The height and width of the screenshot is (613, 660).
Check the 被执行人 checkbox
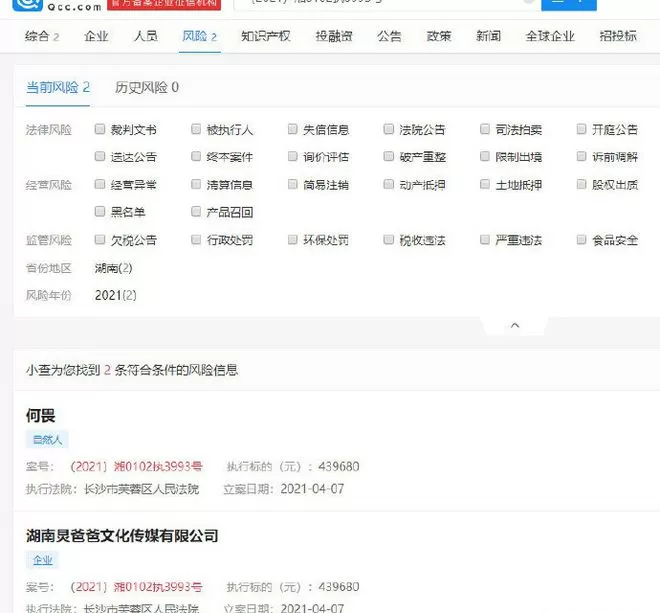tap(196, 129)
